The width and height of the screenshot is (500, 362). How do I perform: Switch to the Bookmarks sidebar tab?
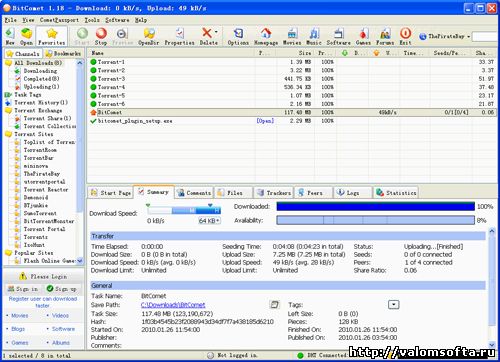[x=63, y=53]
